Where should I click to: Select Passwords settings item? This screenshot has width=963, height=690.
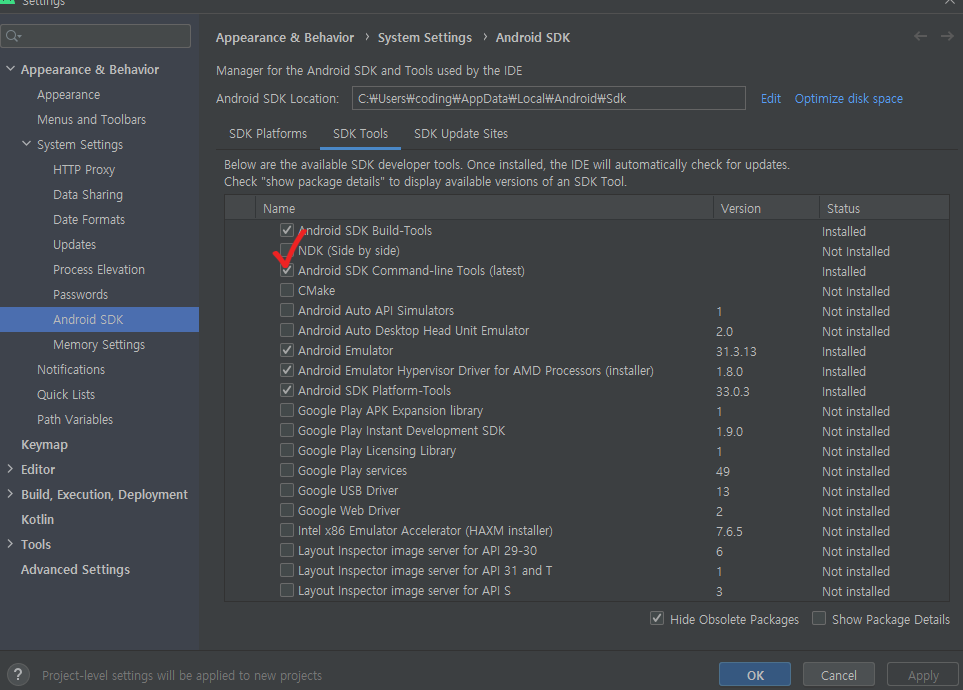coord(80,294)
